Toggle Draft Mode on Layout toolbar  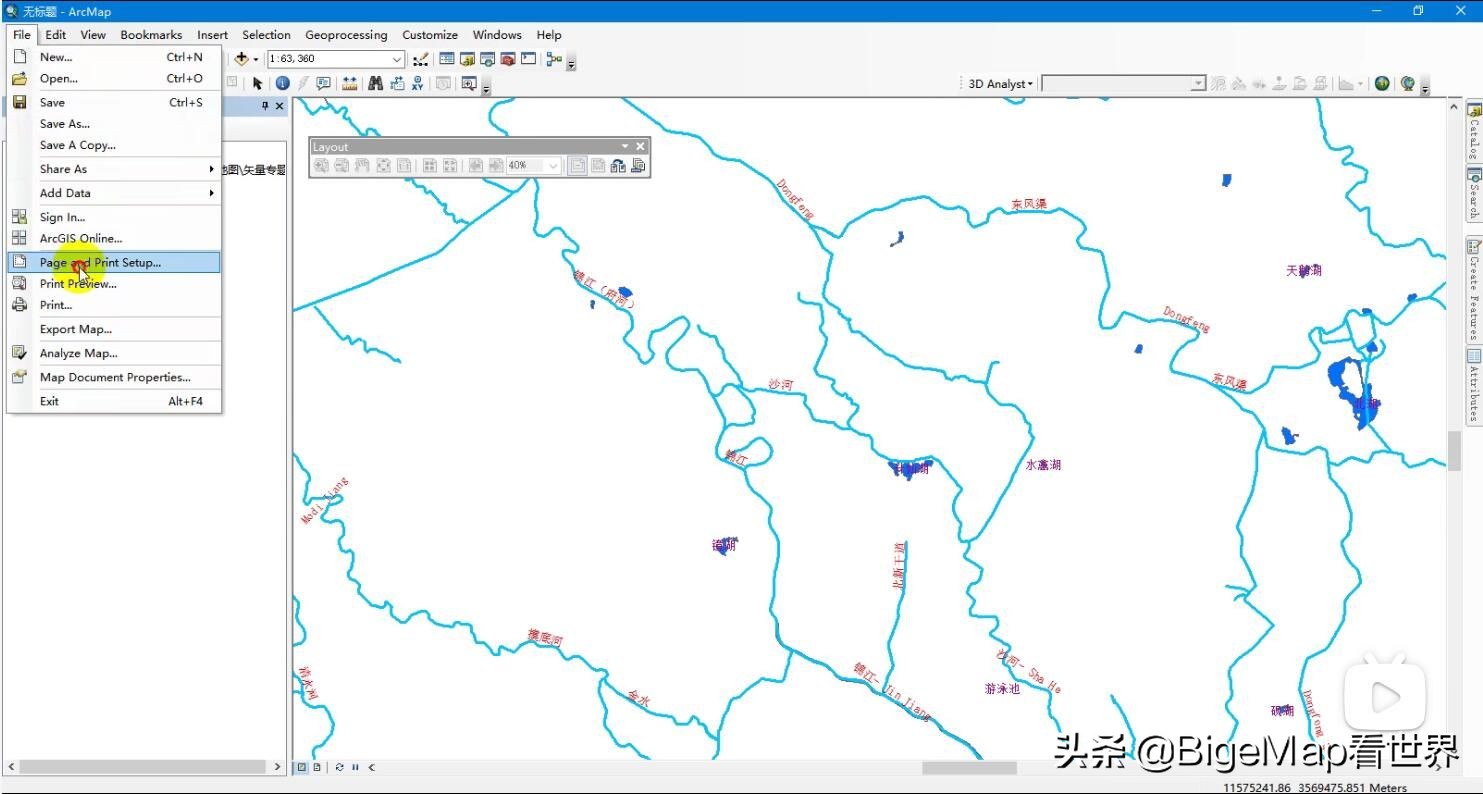pos(577,165)
